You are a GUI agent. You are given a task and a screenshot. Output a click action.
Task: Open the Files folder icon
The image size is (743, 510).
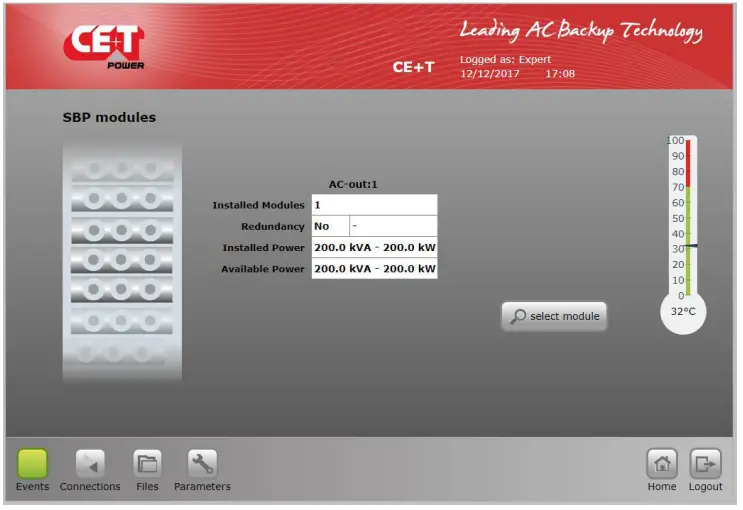pyautogui.click(x=147, y=463)
